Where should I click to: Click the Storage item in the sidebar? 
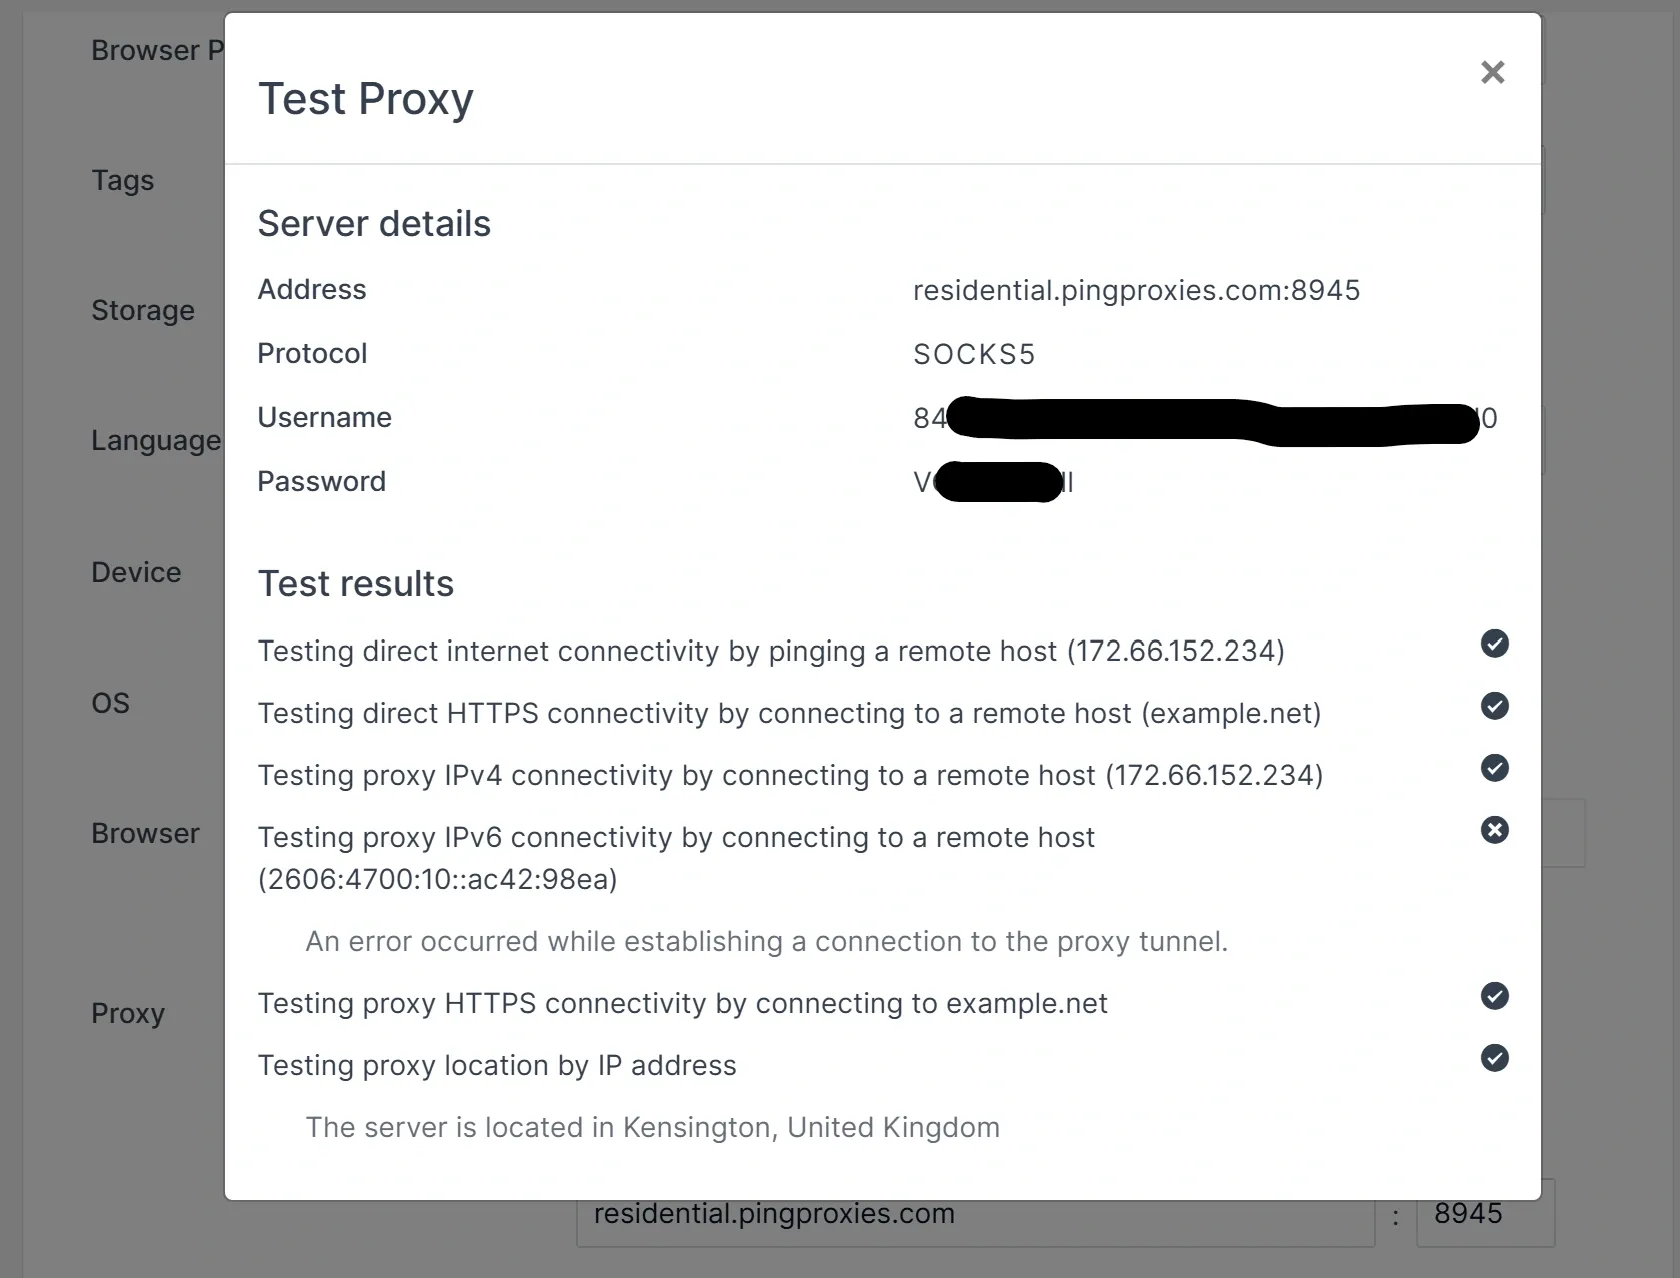[x=142, y=310]
